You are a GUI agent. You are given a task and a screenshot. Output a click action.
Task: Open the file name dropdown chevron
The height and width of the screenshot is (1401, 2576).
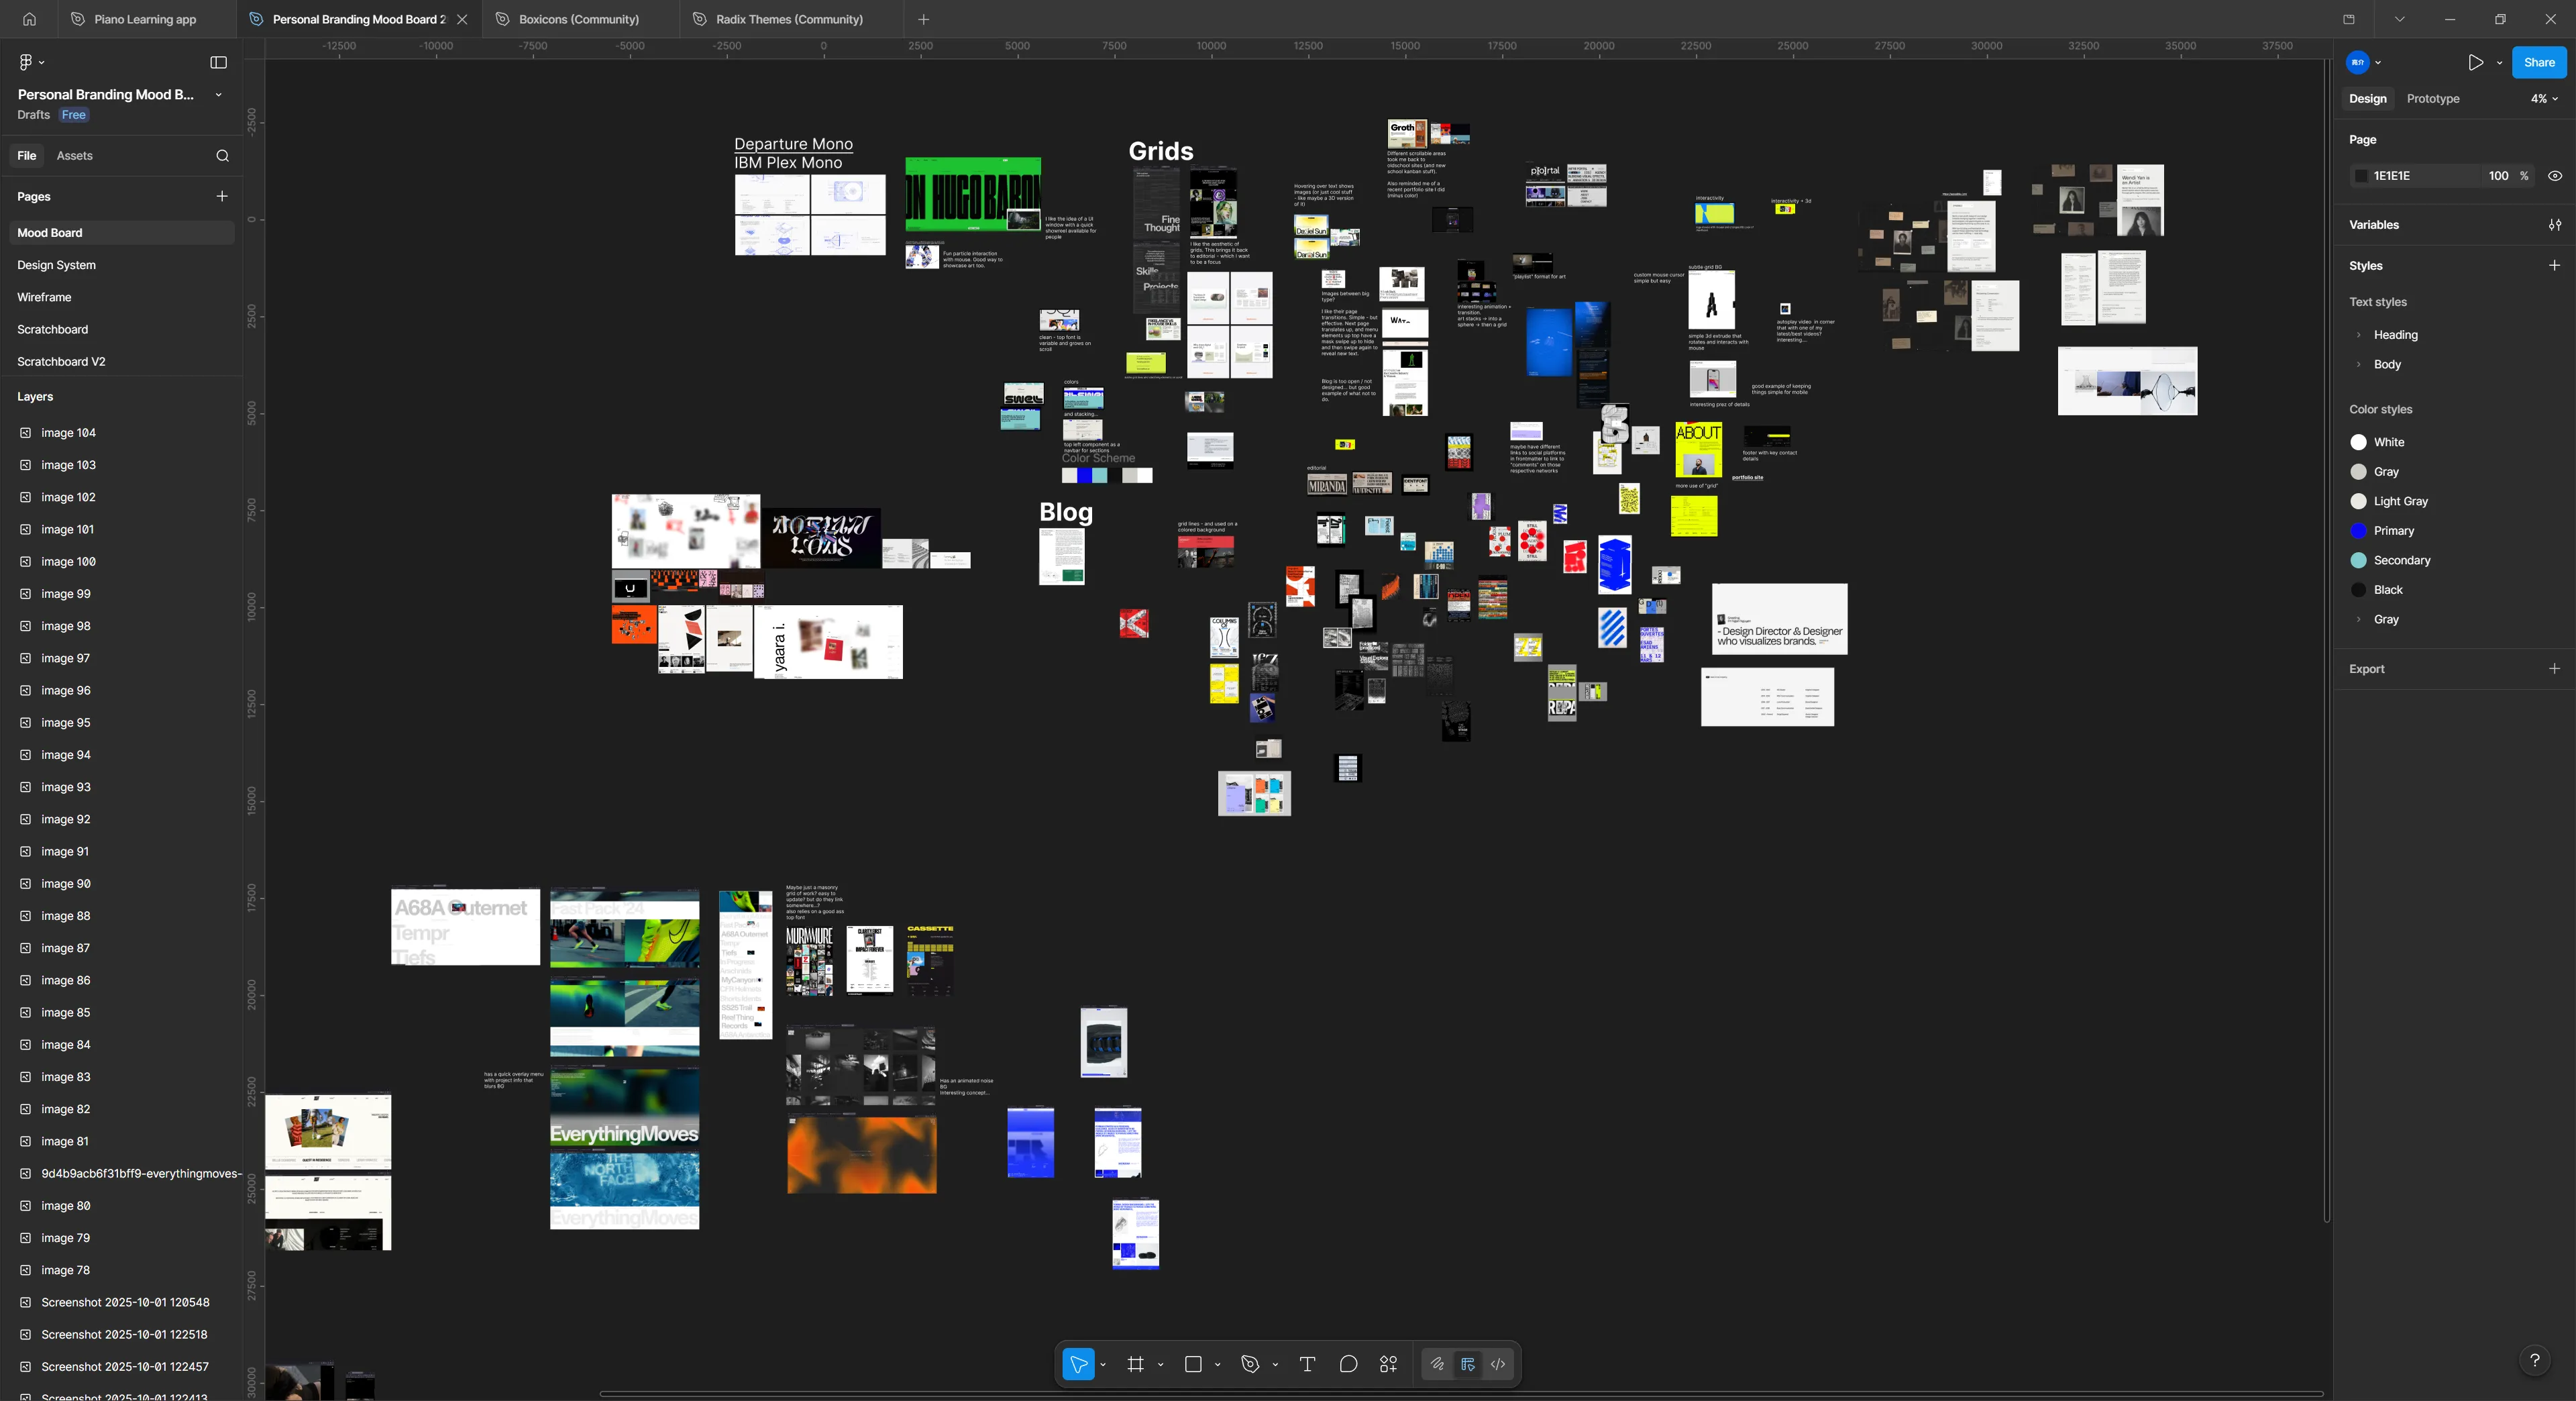coord(218,94)
